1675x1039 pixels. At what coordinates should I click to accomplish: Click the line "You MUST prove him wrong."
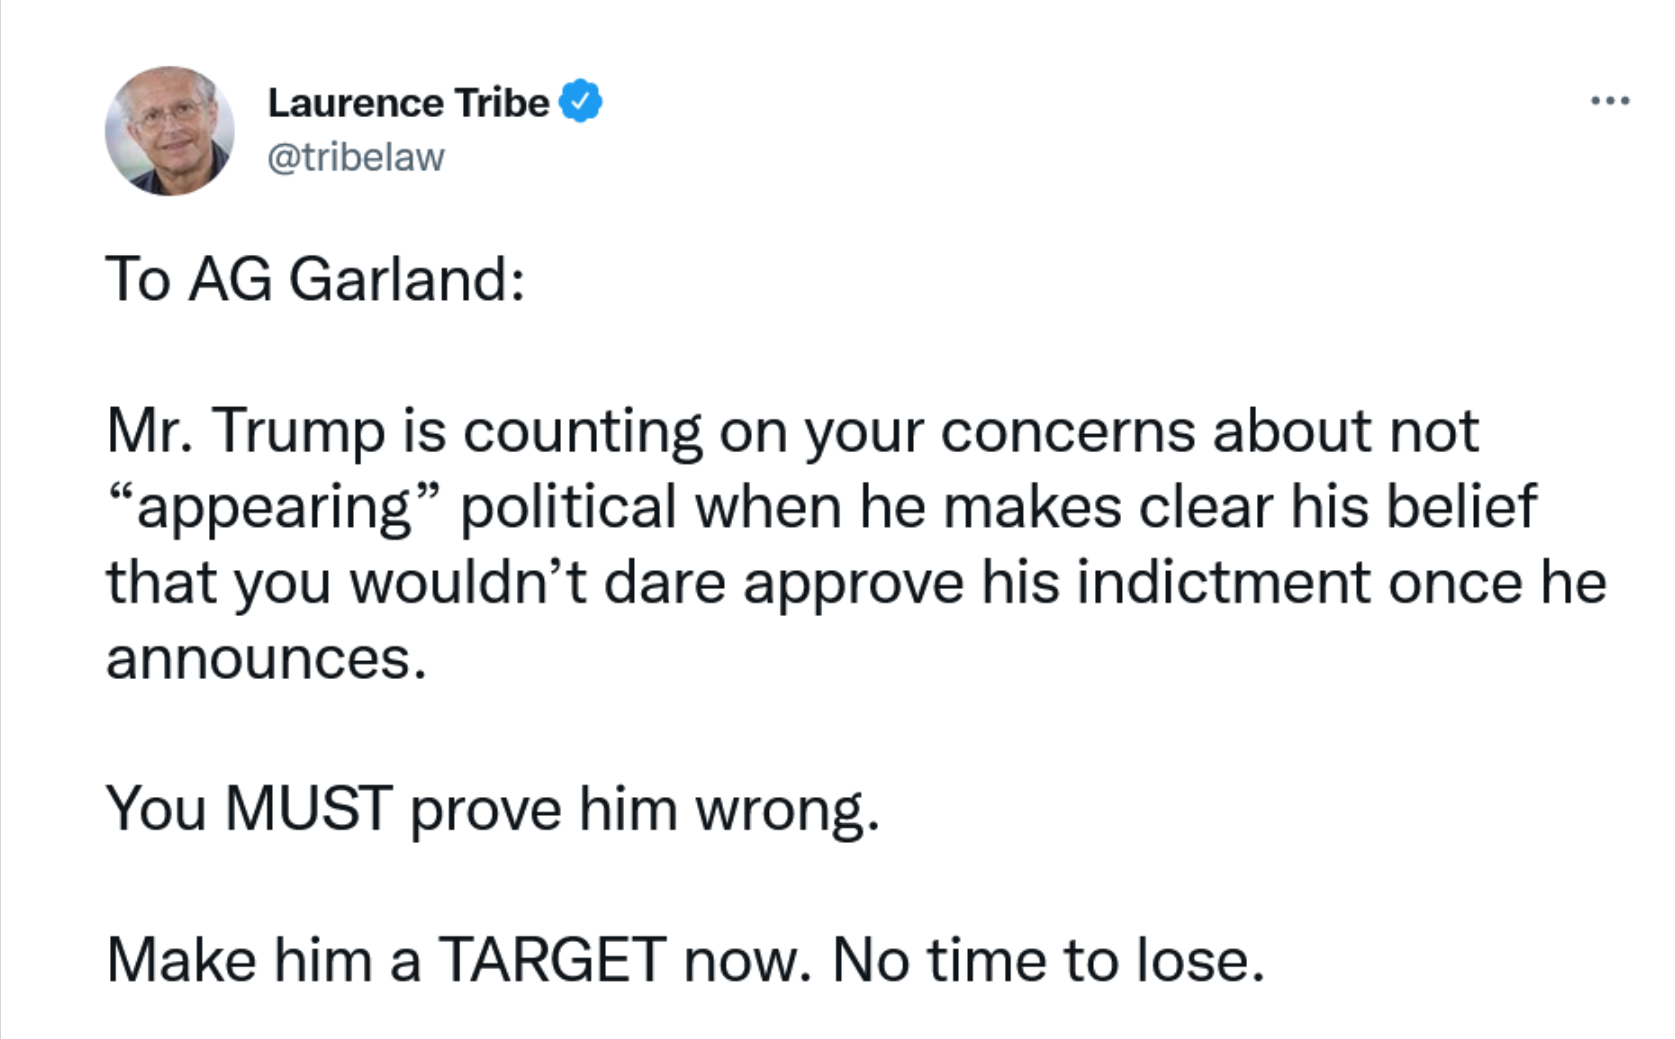[x=493, y=809]
